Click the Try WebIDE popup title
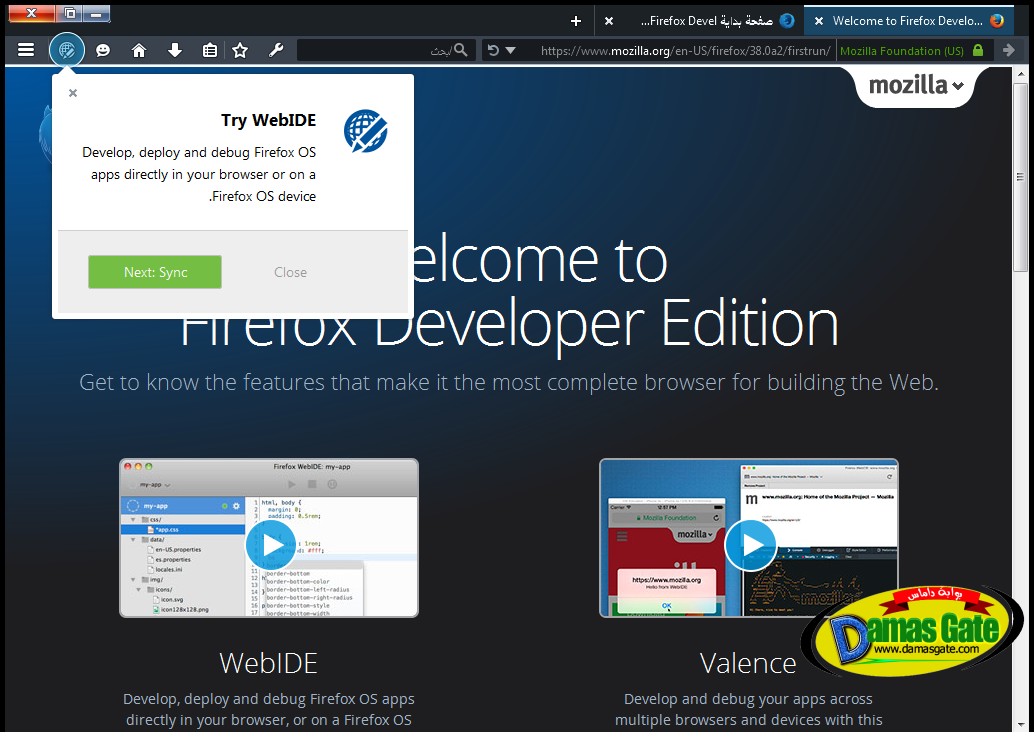1034x732 pixels. pyautogui.click(x=268, y=120)
